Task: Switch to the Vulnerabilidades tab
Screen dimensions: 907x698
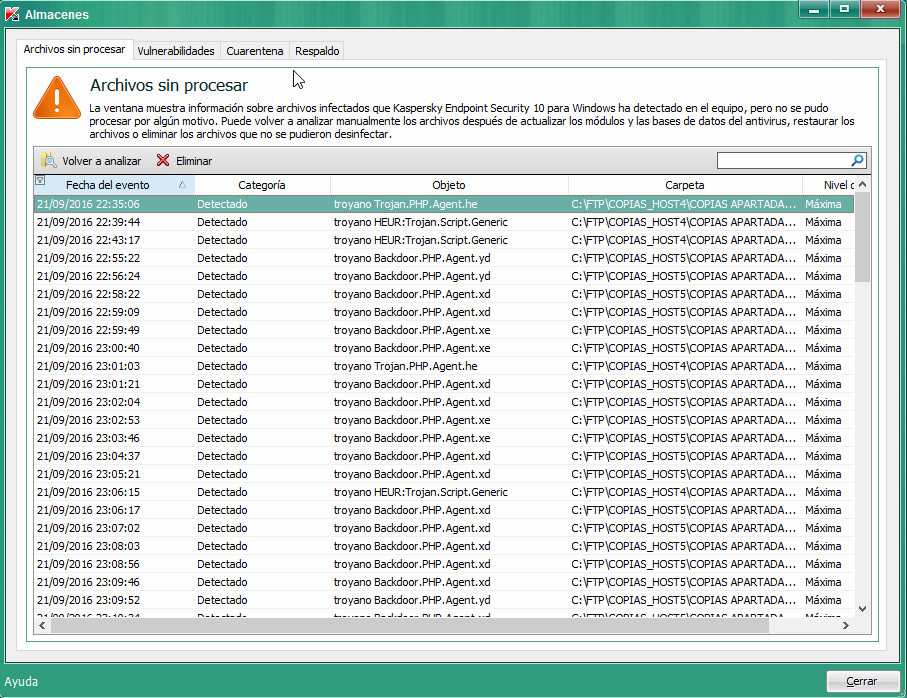Action: coord(176,51)
